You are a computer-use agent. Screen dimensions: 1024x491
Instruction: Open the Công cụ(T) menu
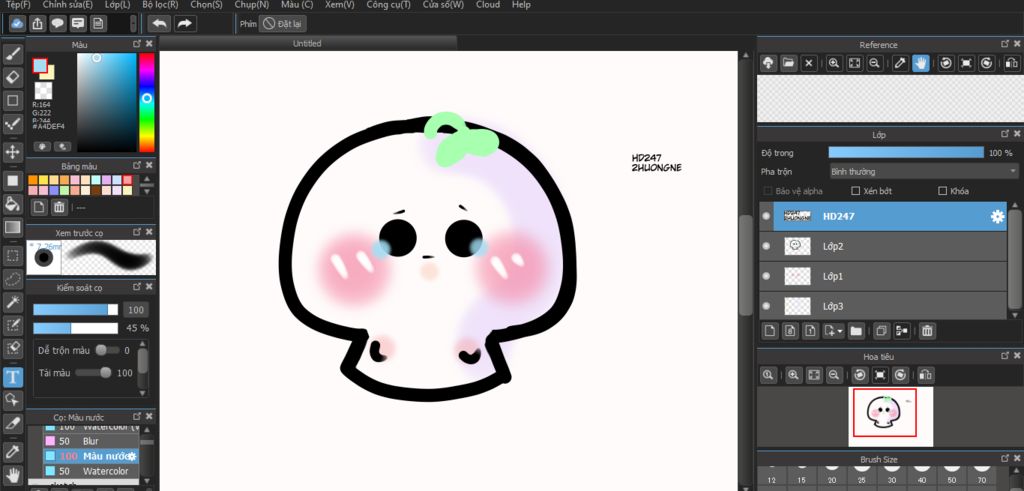[389, 5]
